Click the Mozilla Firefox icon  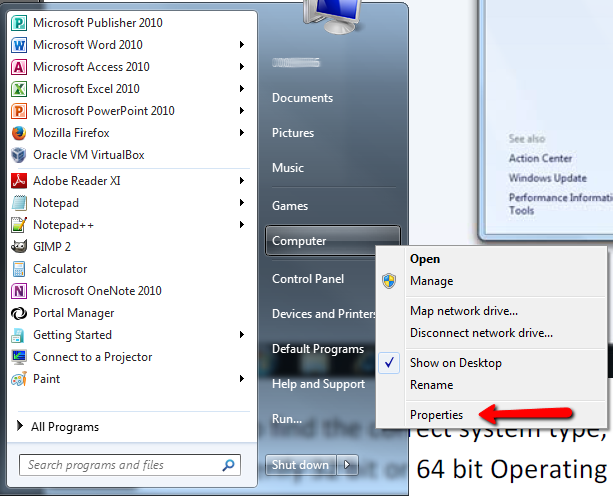point(19,133)
